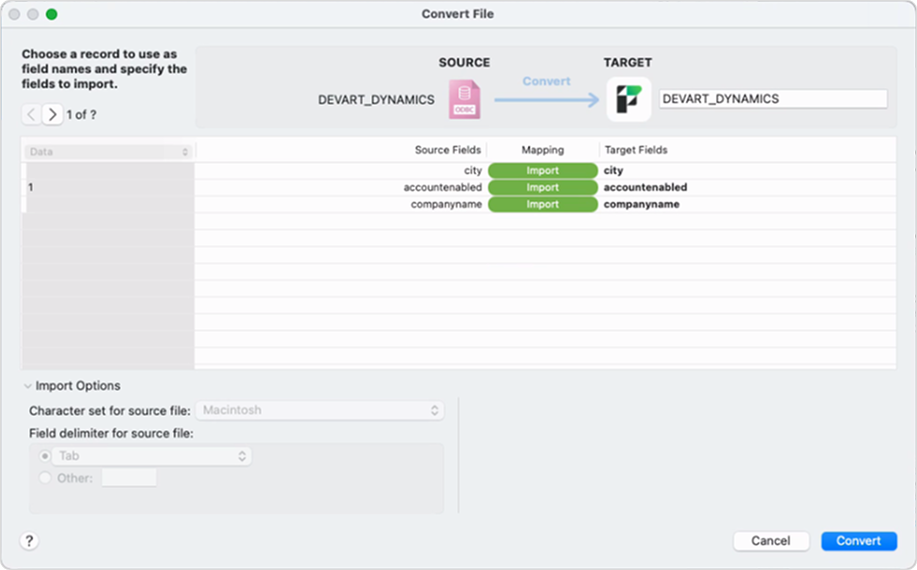Screen dimensions: 917x570
Task: Select the city target field
Action: coord(613,170)
